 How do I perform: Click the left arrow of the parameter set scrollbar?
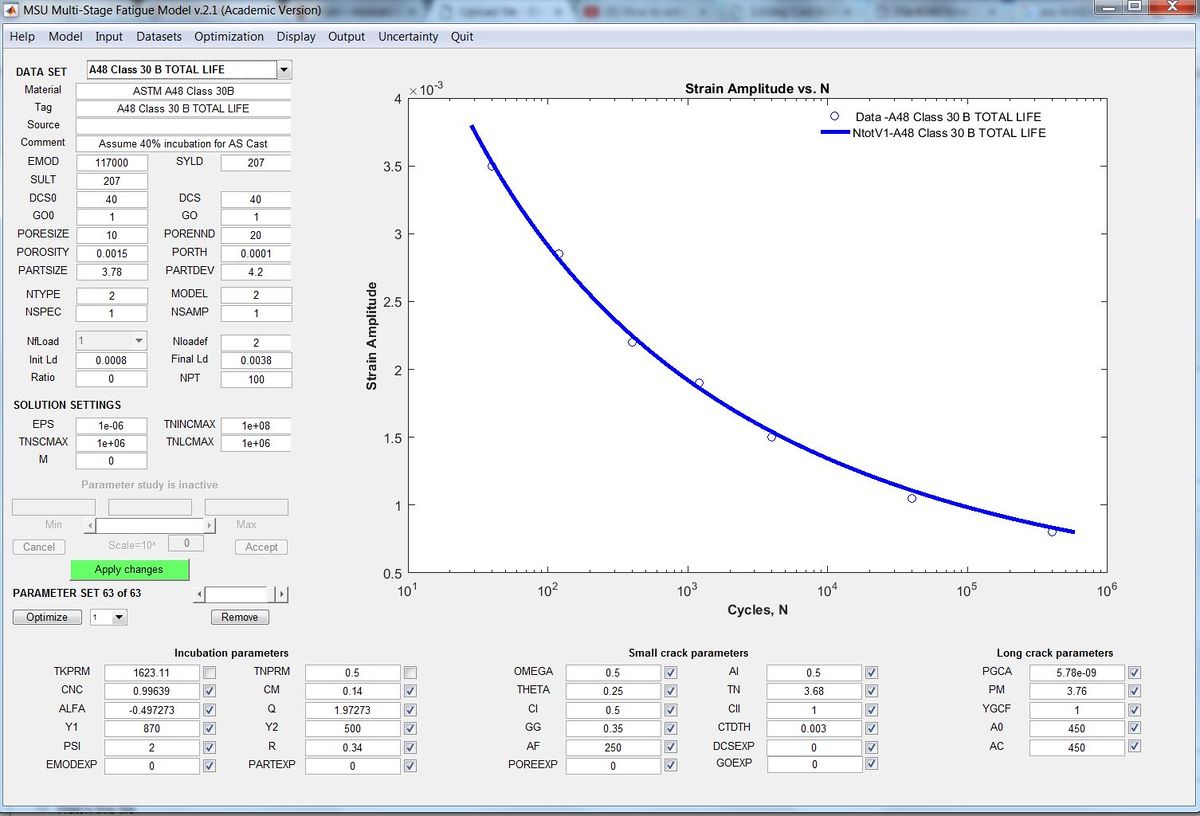coord(198,595)
